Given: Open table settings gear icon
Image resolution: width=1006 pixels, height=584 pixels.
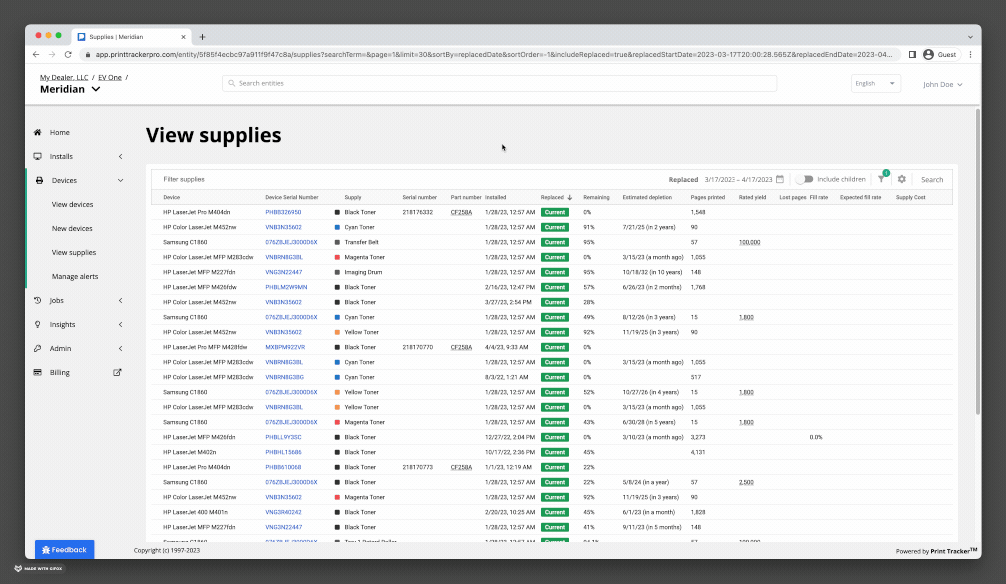Looking at the screenshot, I should (x=901, y=179).
